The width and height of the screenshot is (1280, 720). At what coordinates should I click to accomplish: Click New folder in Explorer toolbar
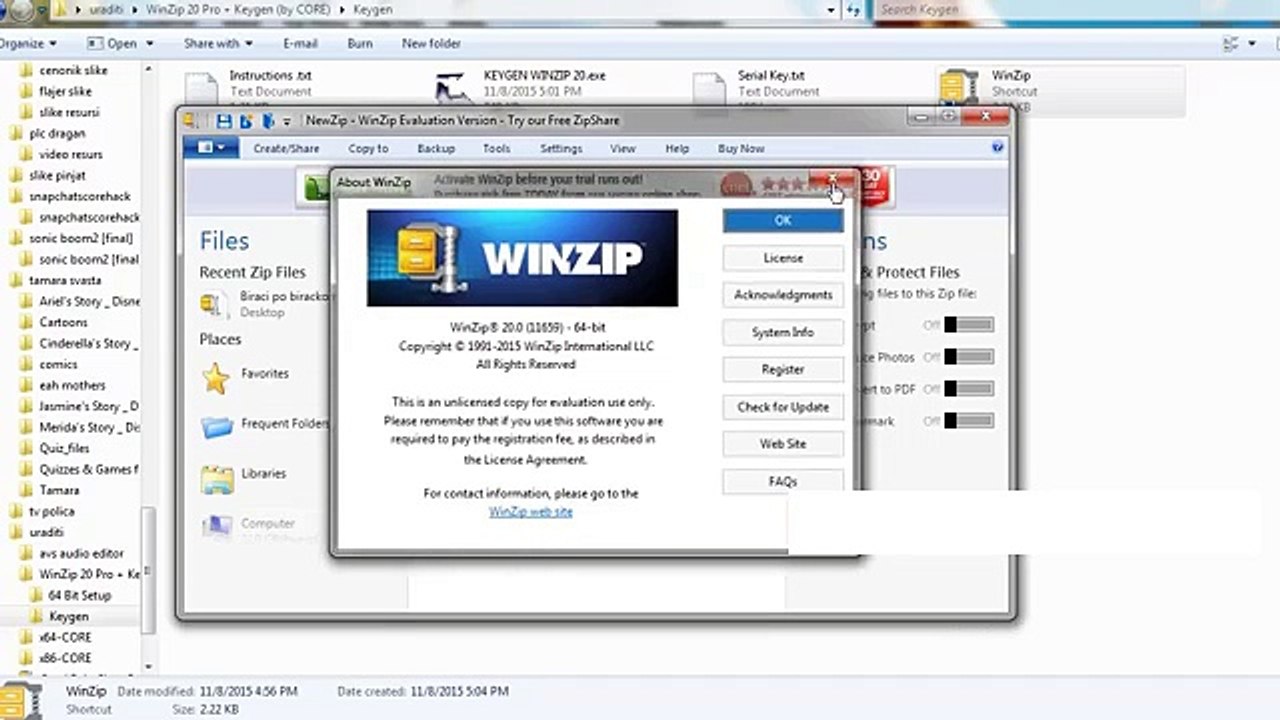tap(431, 44)
